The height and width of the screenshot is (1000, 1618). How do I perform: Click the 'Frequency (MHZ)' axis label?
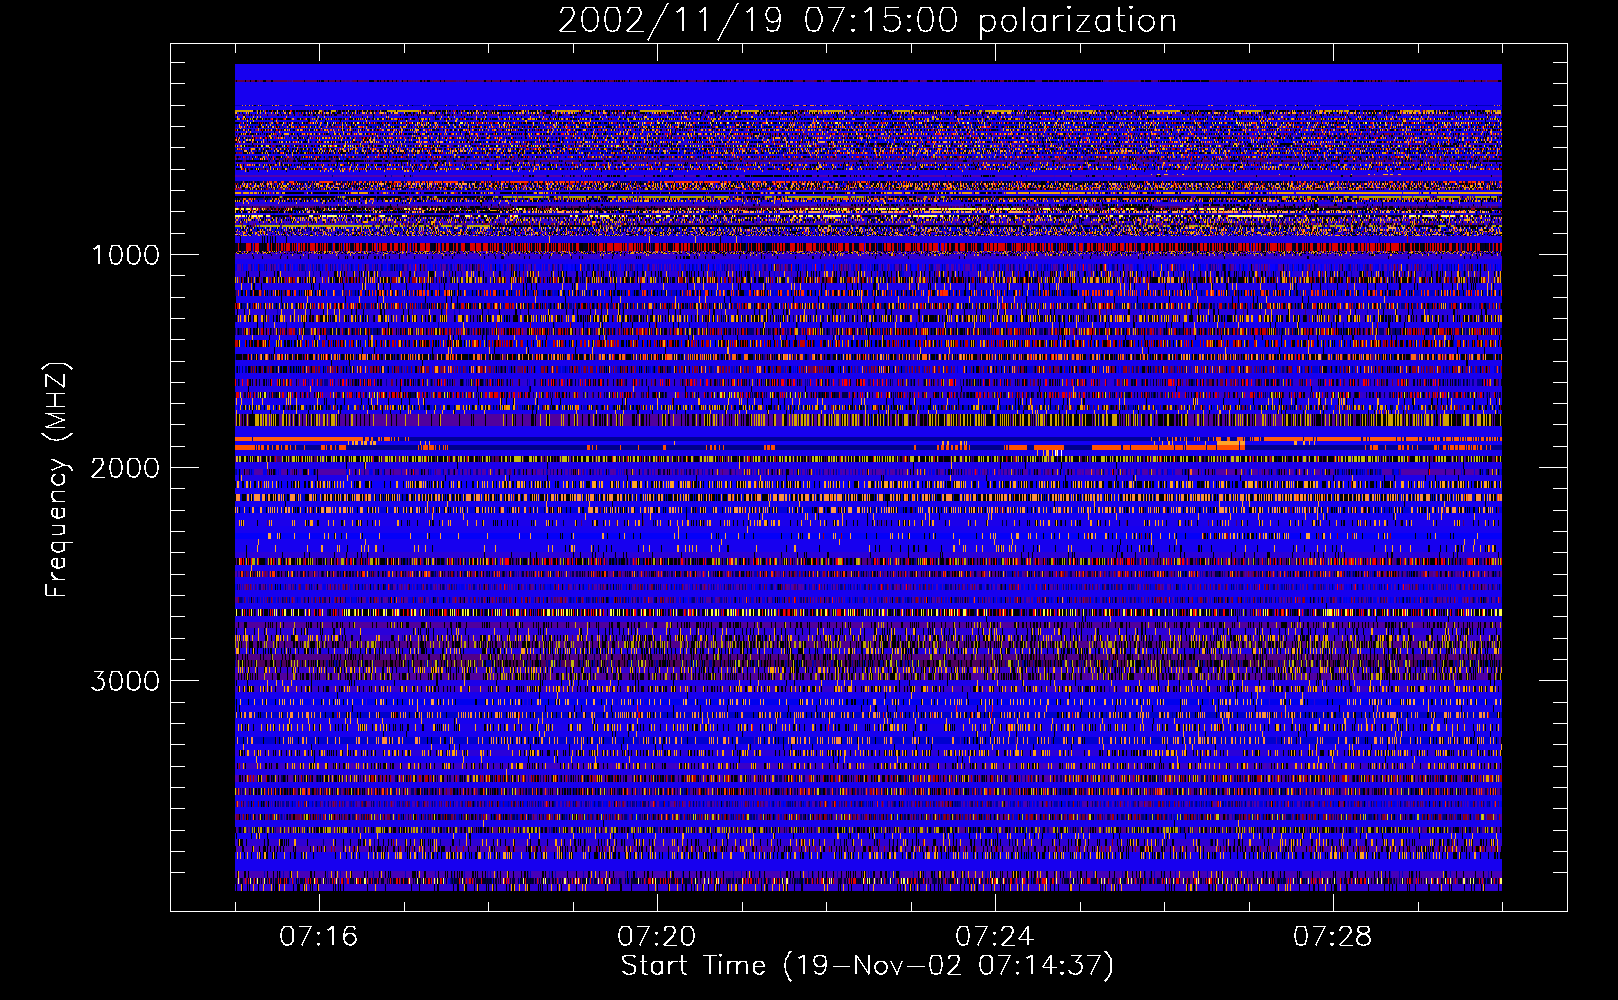[58, 480]
